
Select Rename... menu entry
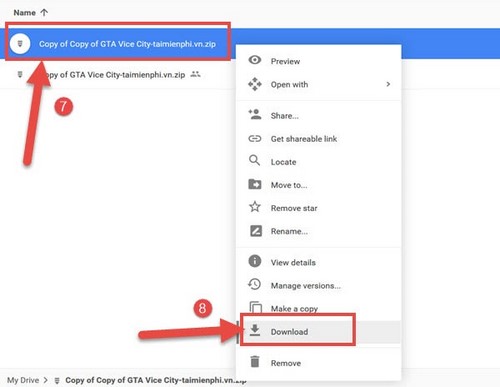[318, 231]
